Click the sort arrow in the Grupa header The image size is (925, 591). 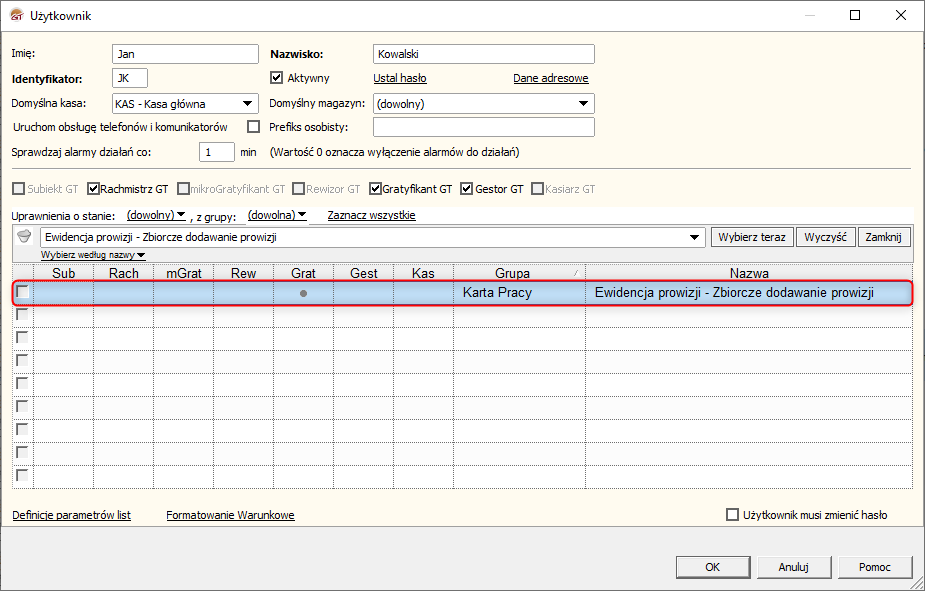[x=575, y=273]
